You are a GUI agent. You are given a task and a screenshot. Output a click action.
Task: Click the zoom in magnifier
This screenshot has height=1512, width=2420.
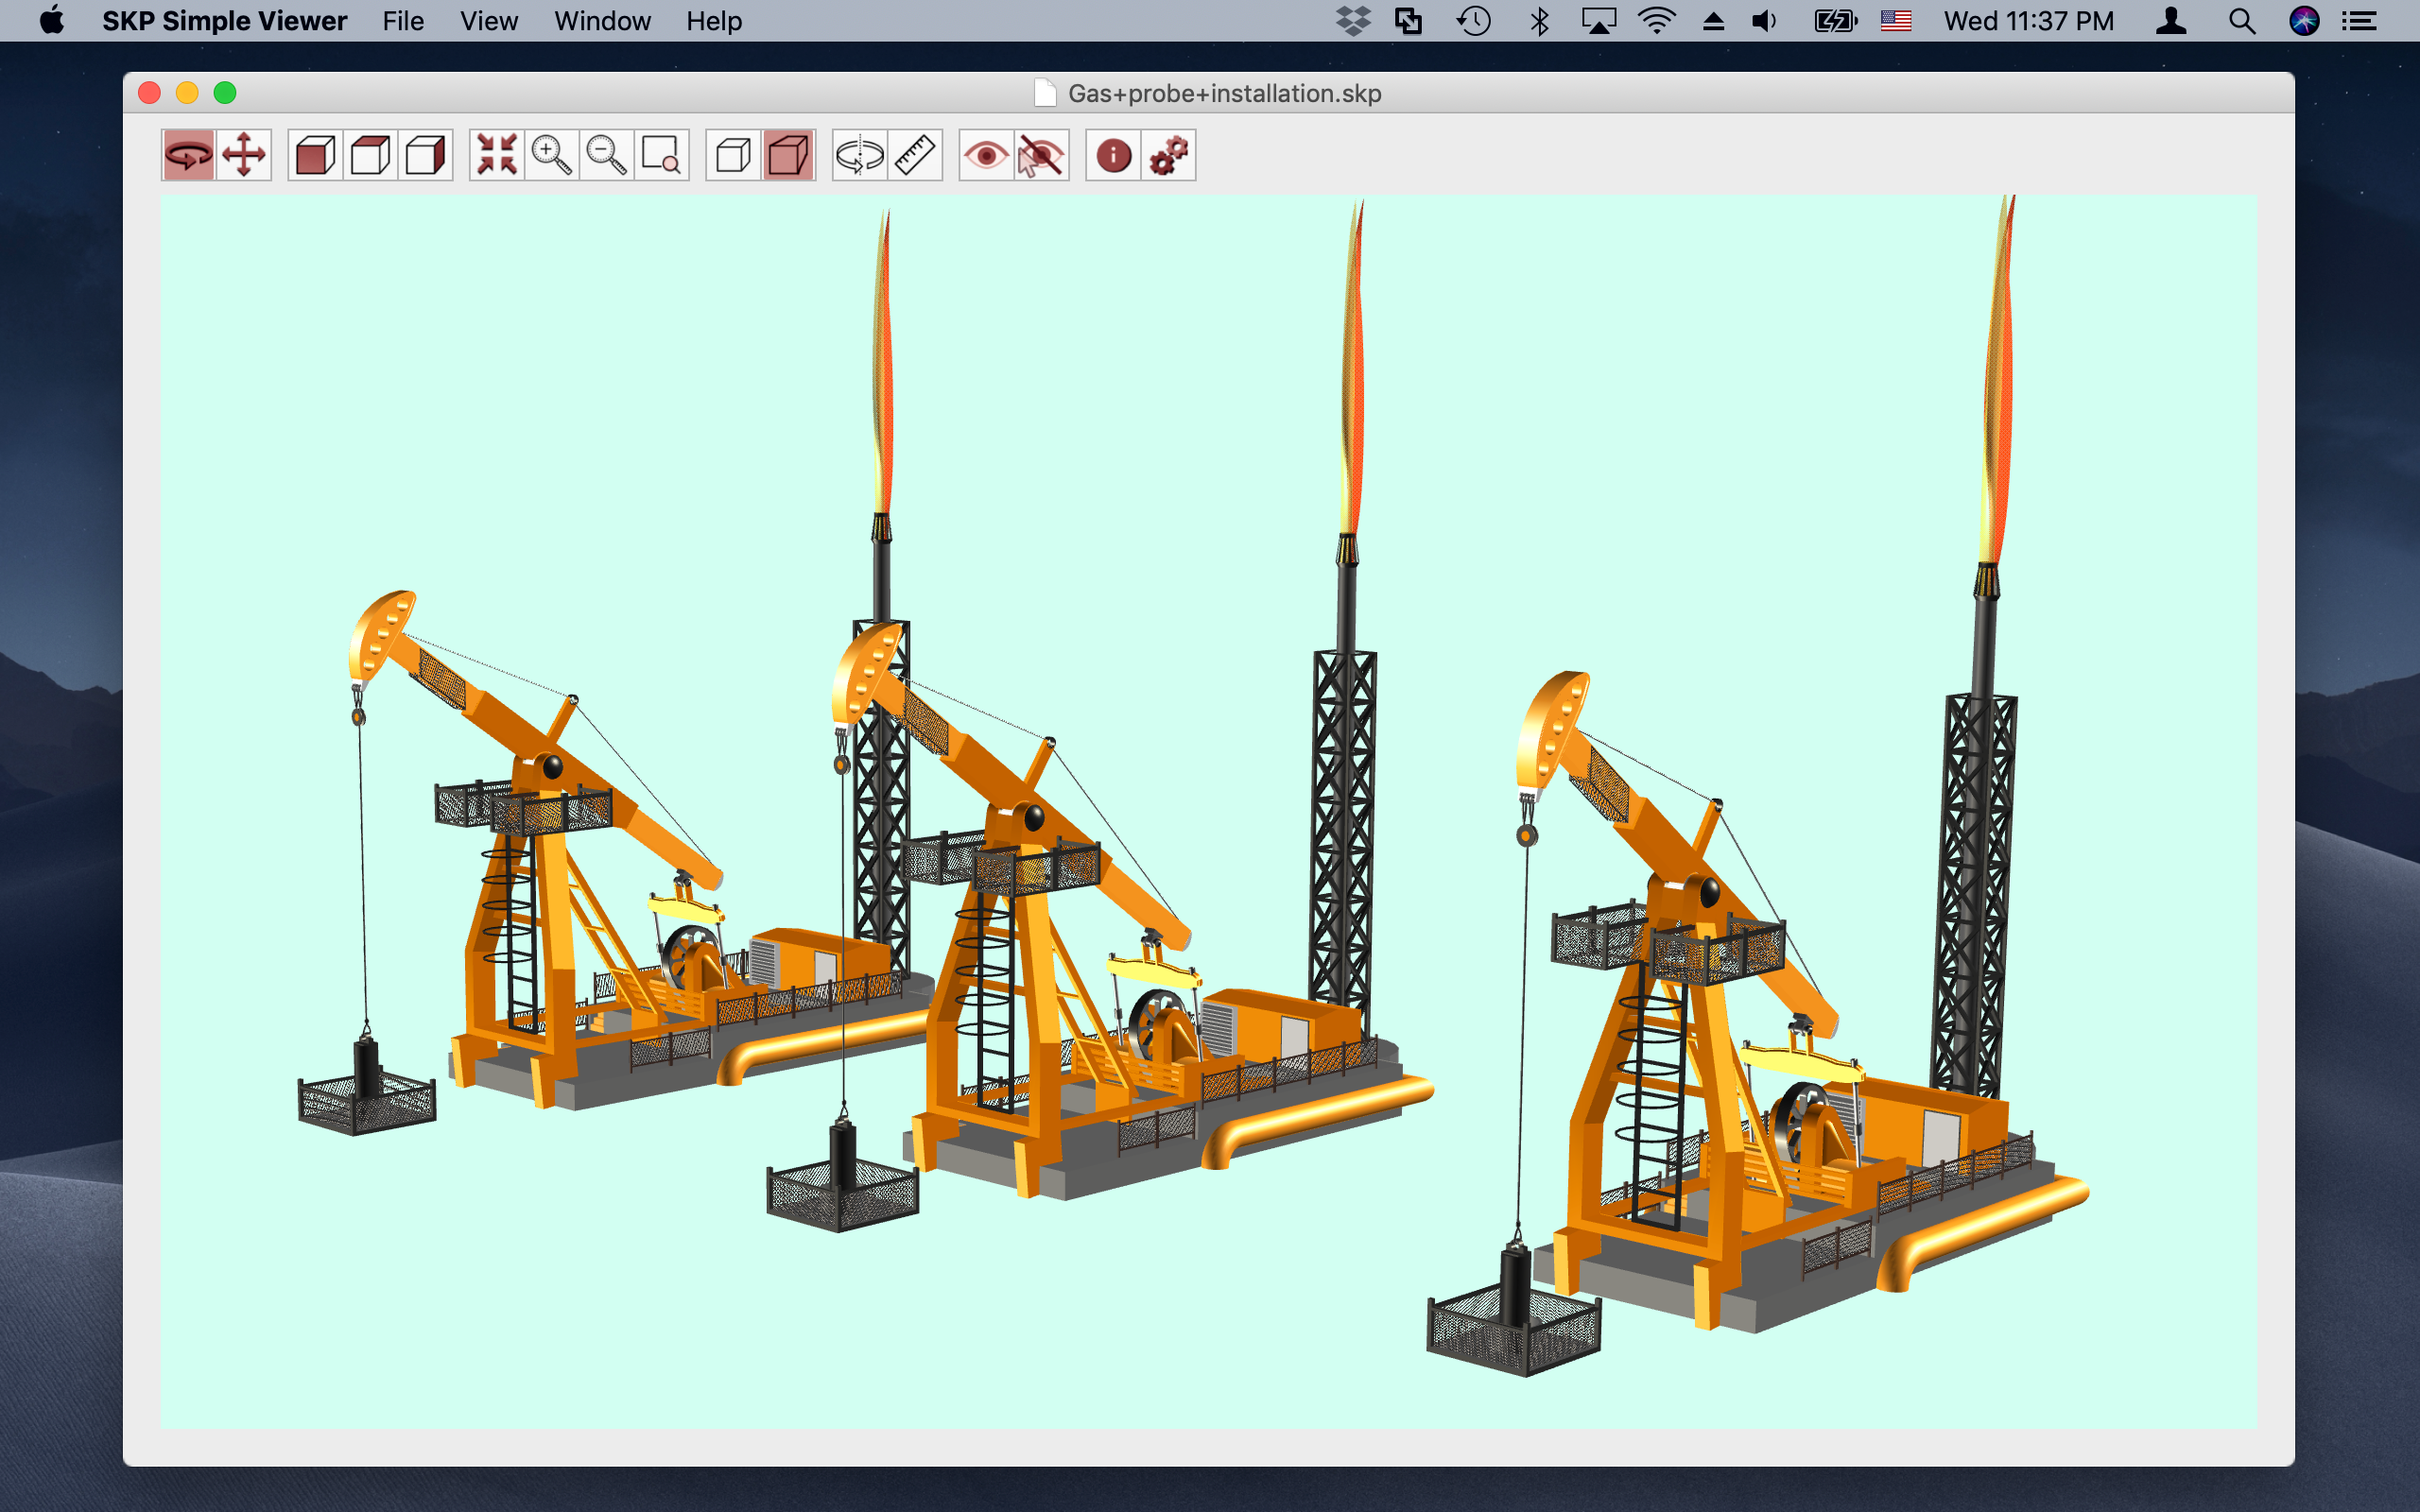pyautogui.click(x=551, y=155)
